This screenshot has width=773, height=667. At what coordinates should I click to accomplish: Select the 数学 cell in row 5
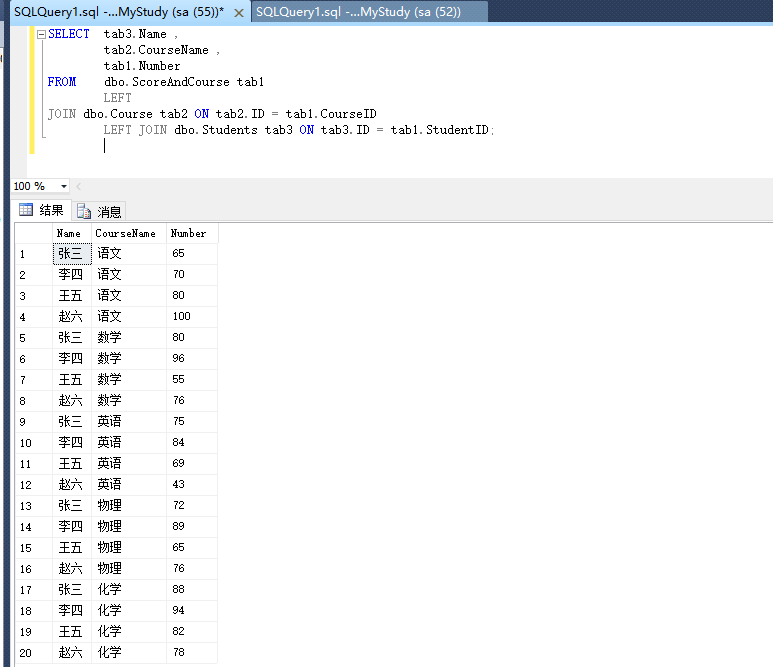click(x=129, y=338)
